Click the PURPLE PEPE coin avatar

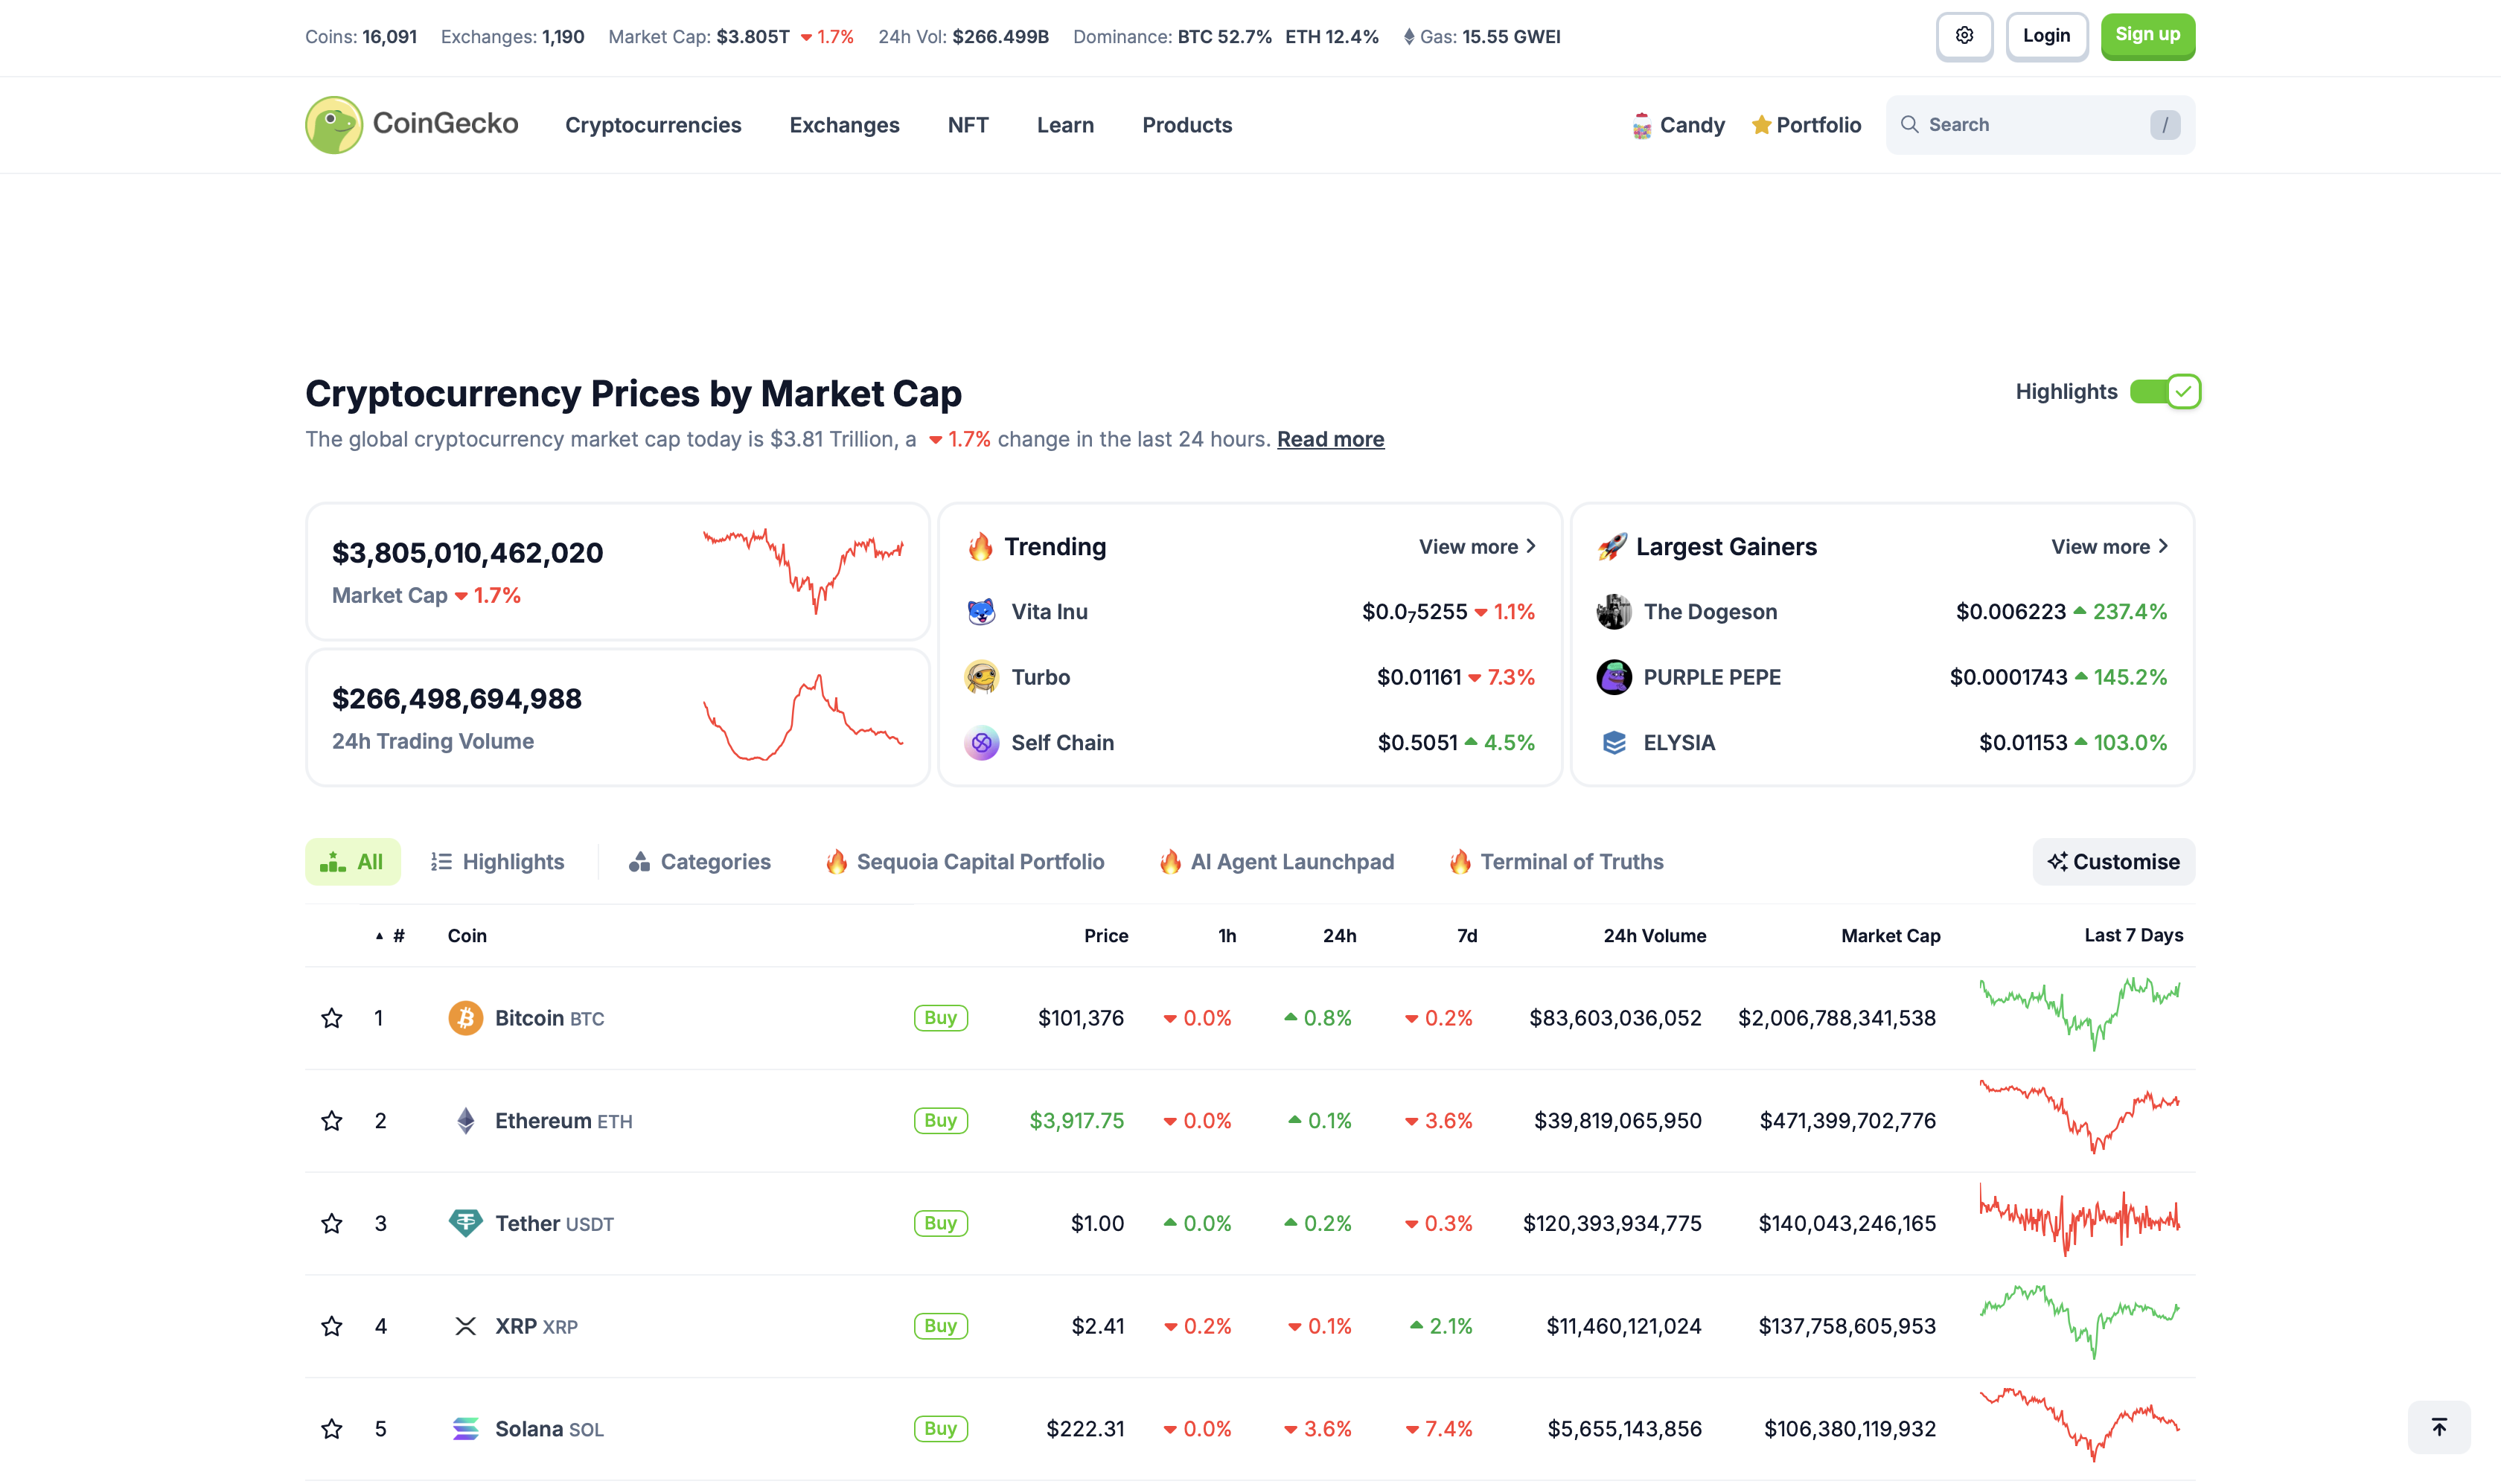click(1613, 677)
